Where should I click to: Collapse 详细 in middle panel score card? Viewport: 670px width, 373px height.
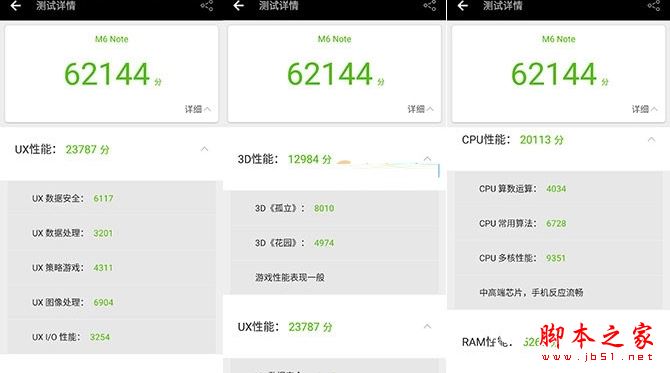[x=420, y=109]
